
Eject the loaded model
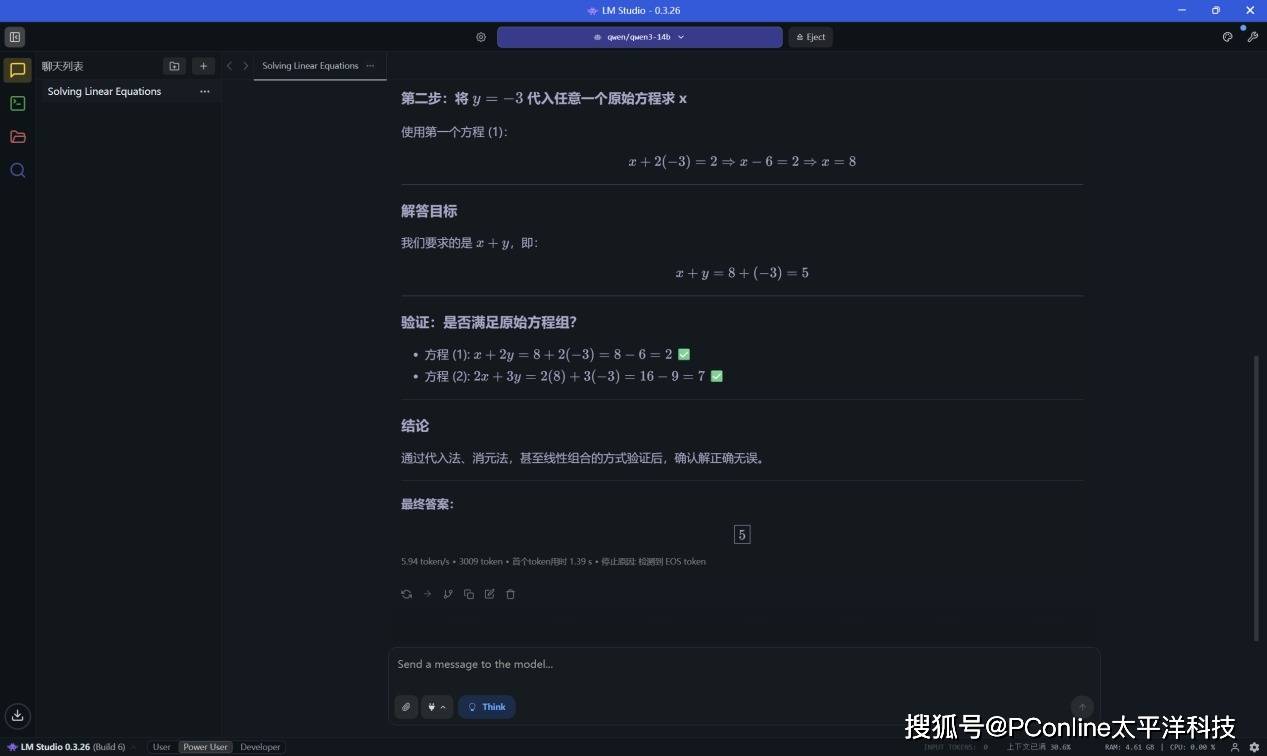pos(811,37)
